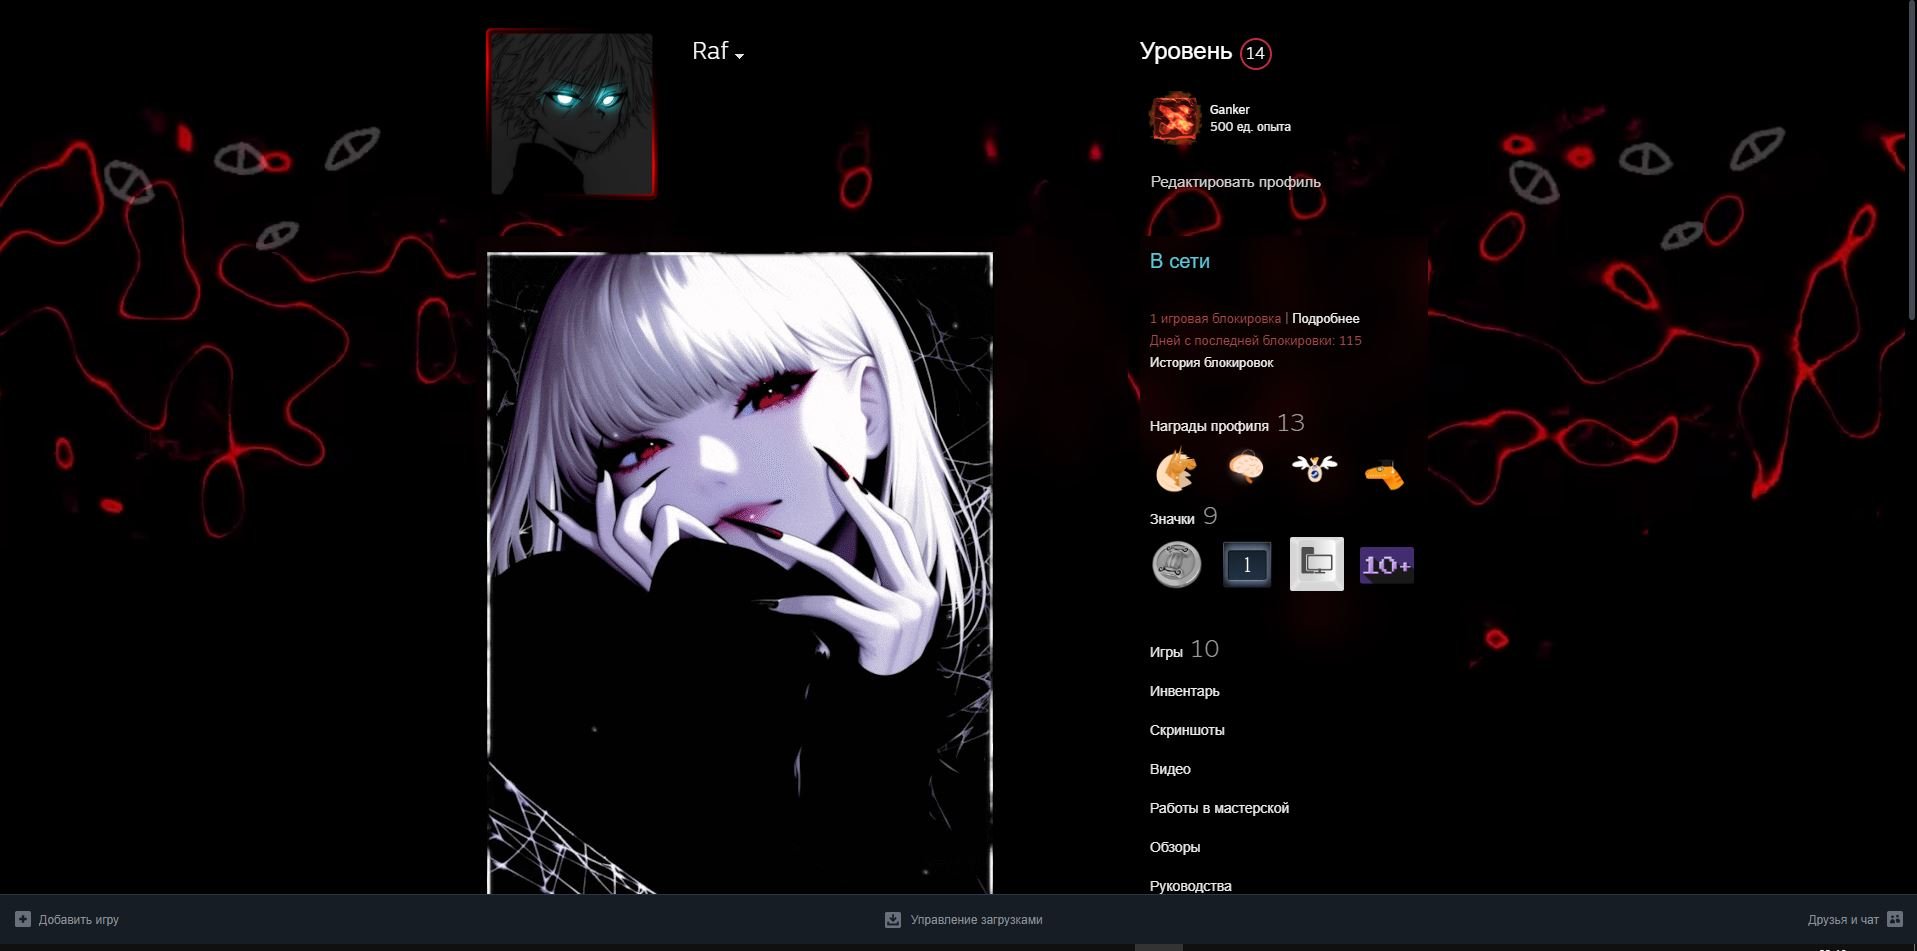The width and height of the screenshot is (1917, 951).
Task: Click the page vertical scrollbar thumb
Action: (x=1911, y=160)
